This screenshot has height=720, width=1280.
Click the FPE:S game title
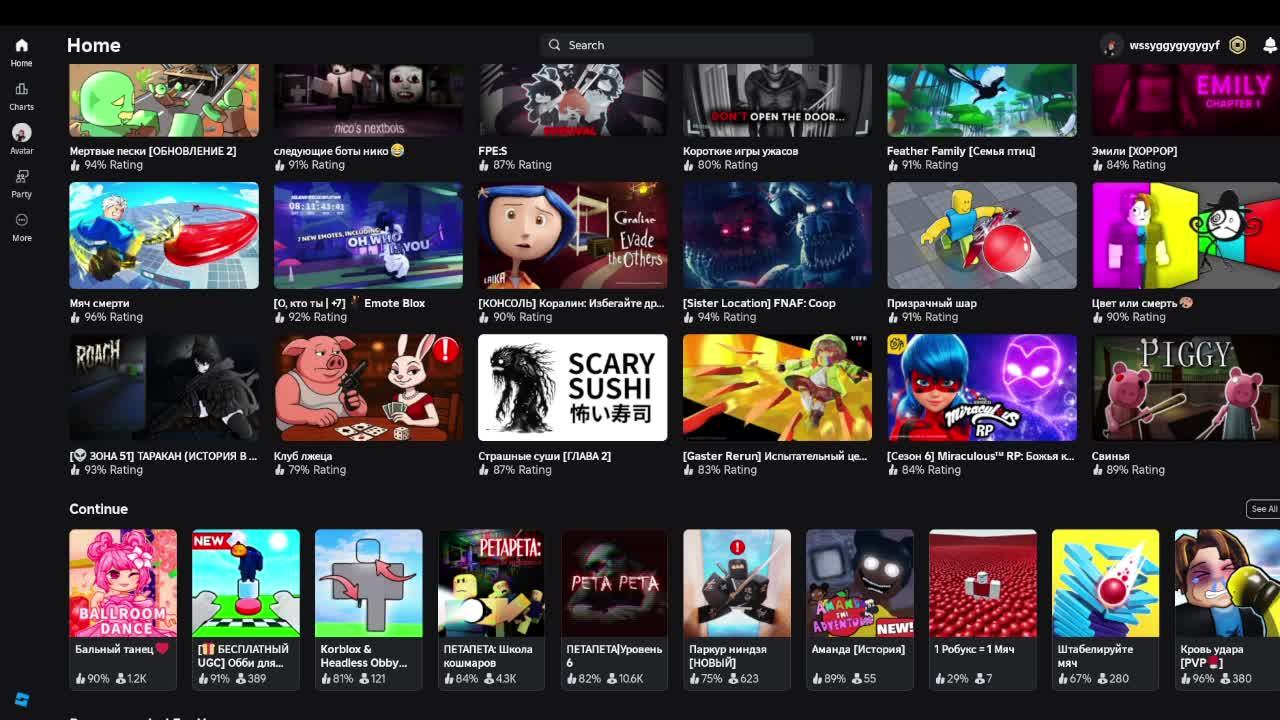click(493, 151)
